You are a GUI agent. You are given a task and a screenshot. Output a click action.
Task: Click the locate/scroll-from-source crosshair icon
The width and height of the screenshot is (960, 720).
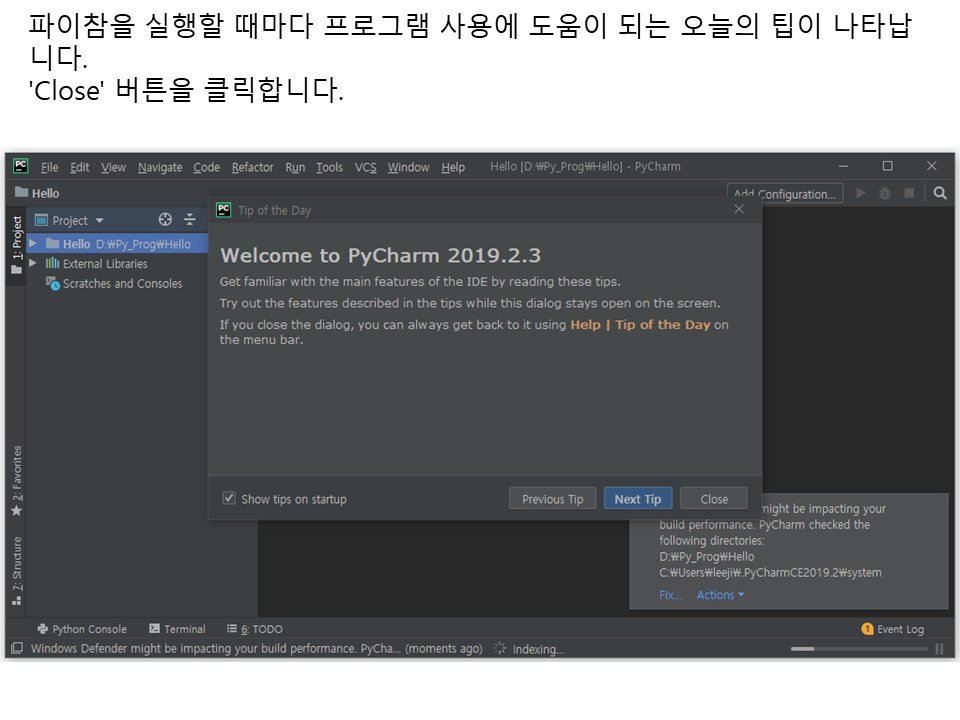coord(166,220)
